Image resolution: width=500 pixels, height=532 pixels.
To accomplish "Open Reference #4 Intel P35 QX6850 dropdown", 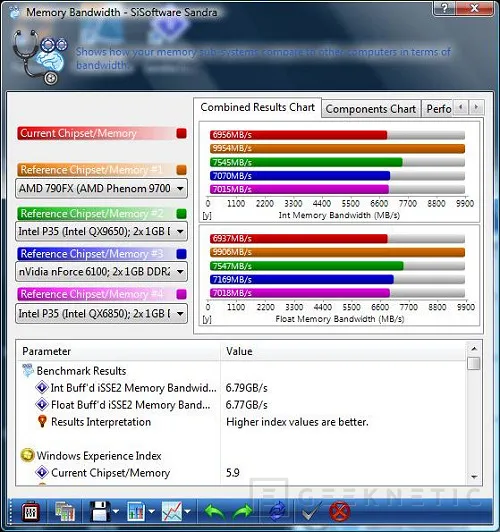I will click(101, 314).
